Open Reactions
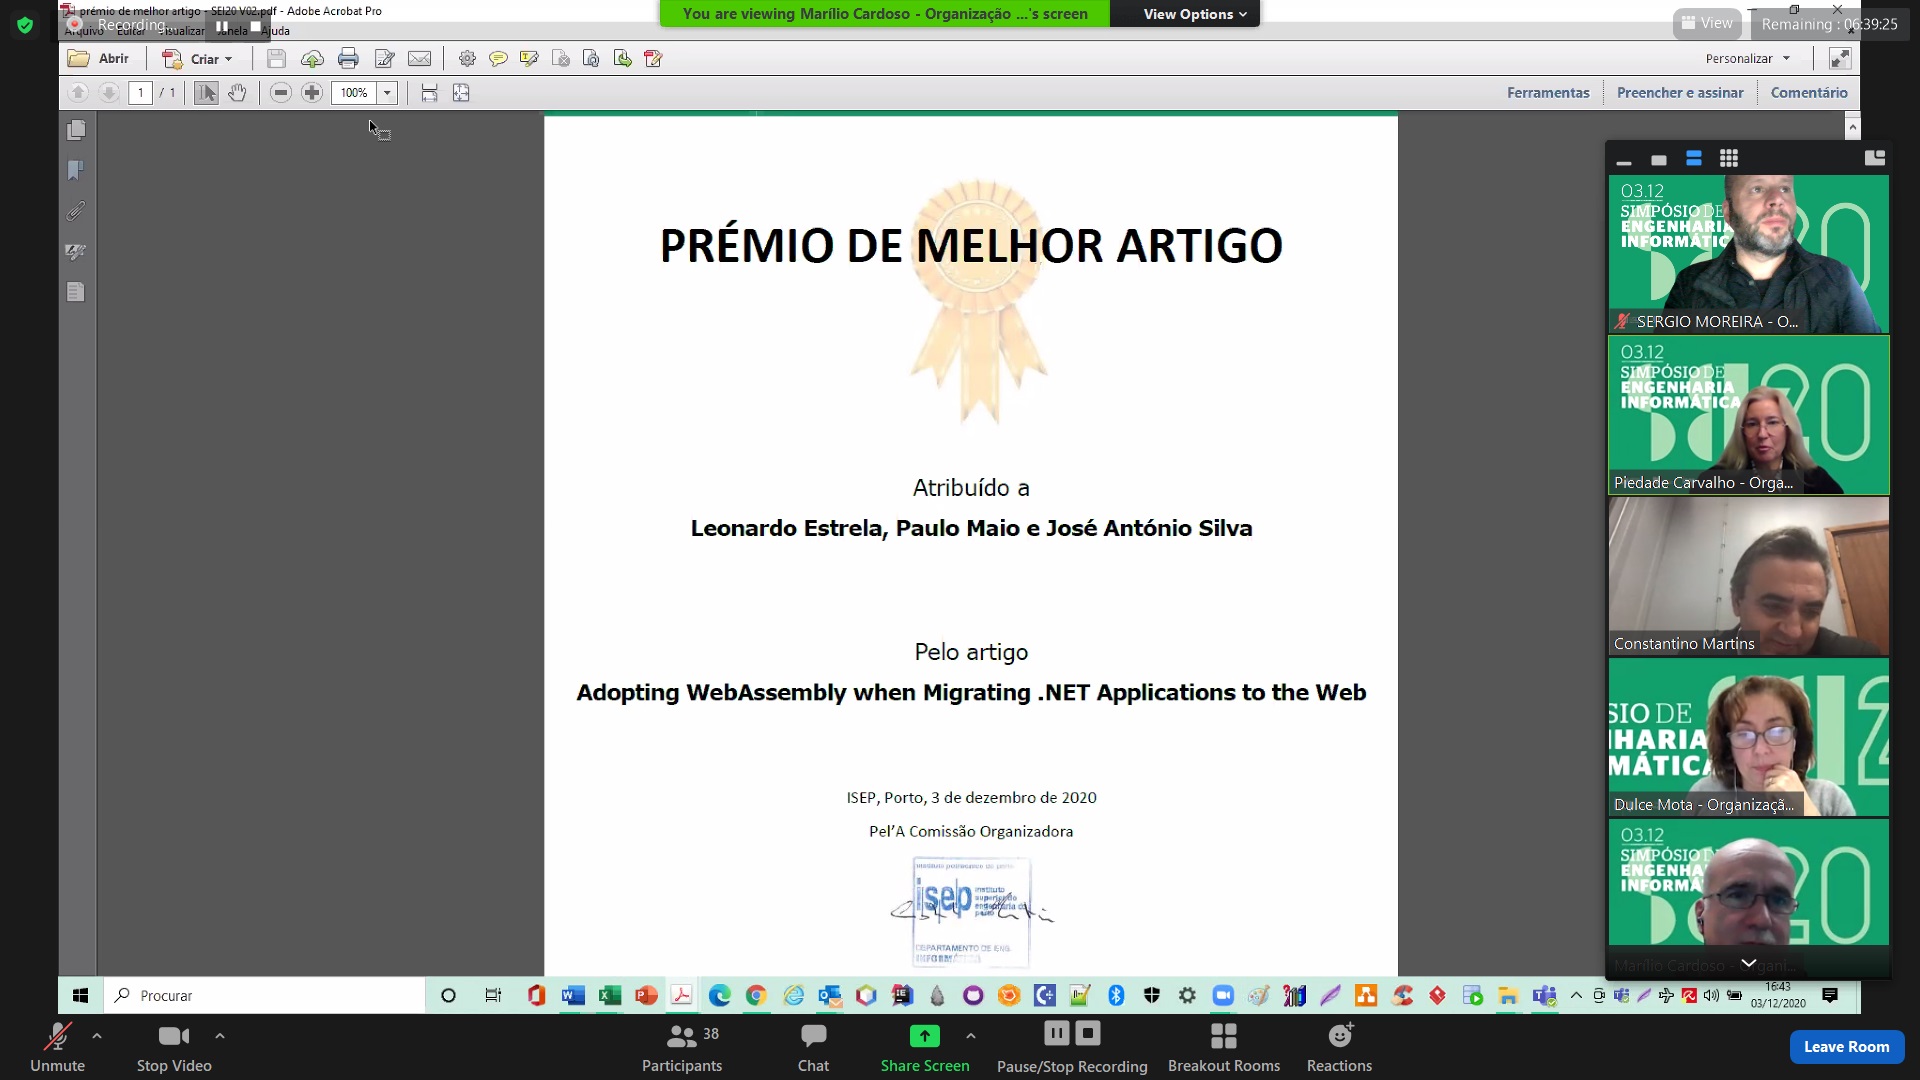The height and width of the screenshot is (1080, 1920). [1339, 1047]
